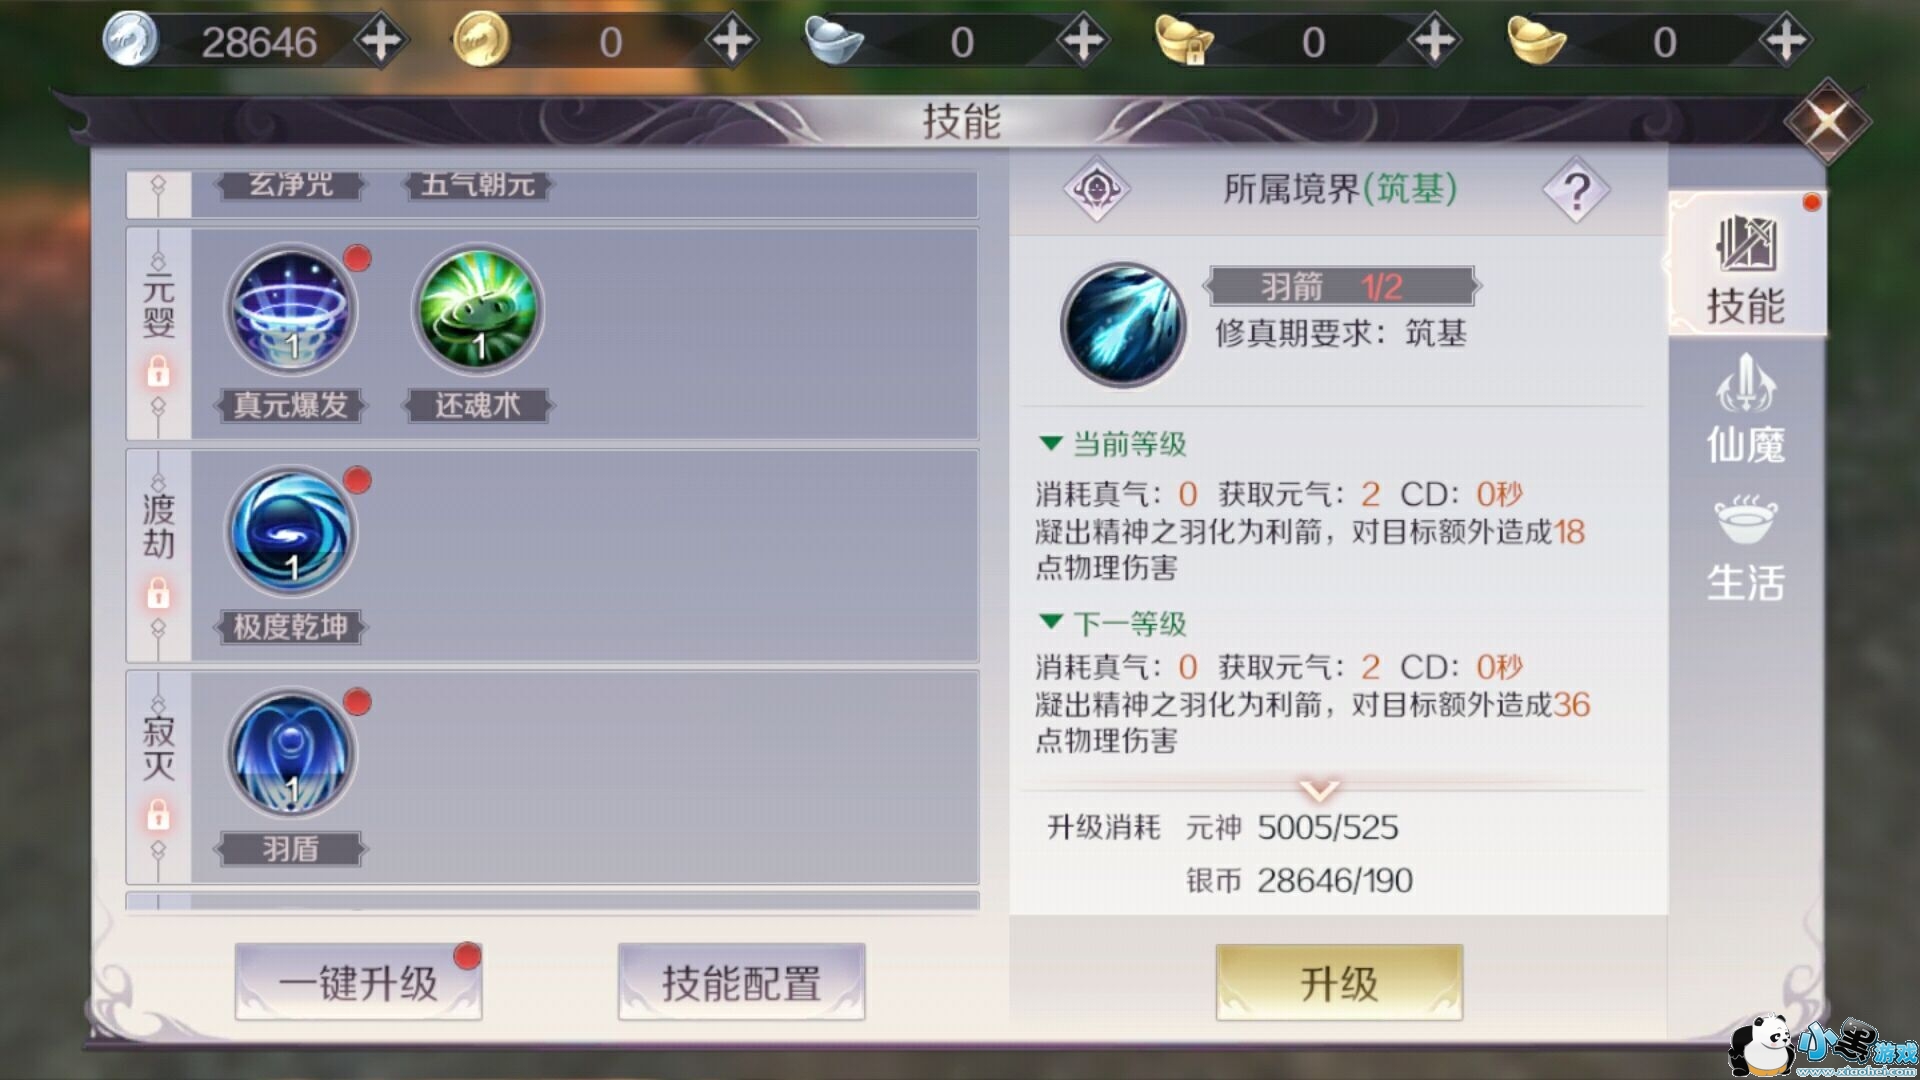Click the 升级 upgrade button
The height and width of the screenshot is (1080, 1920).
pos(1339,983)
